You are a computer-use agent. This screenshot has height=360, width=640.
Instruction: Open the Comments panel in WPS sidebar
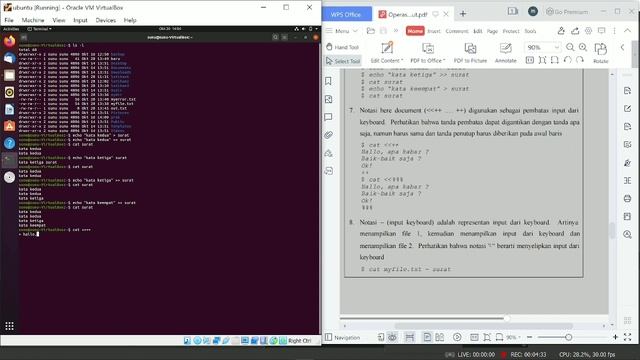tap(328, 117)
